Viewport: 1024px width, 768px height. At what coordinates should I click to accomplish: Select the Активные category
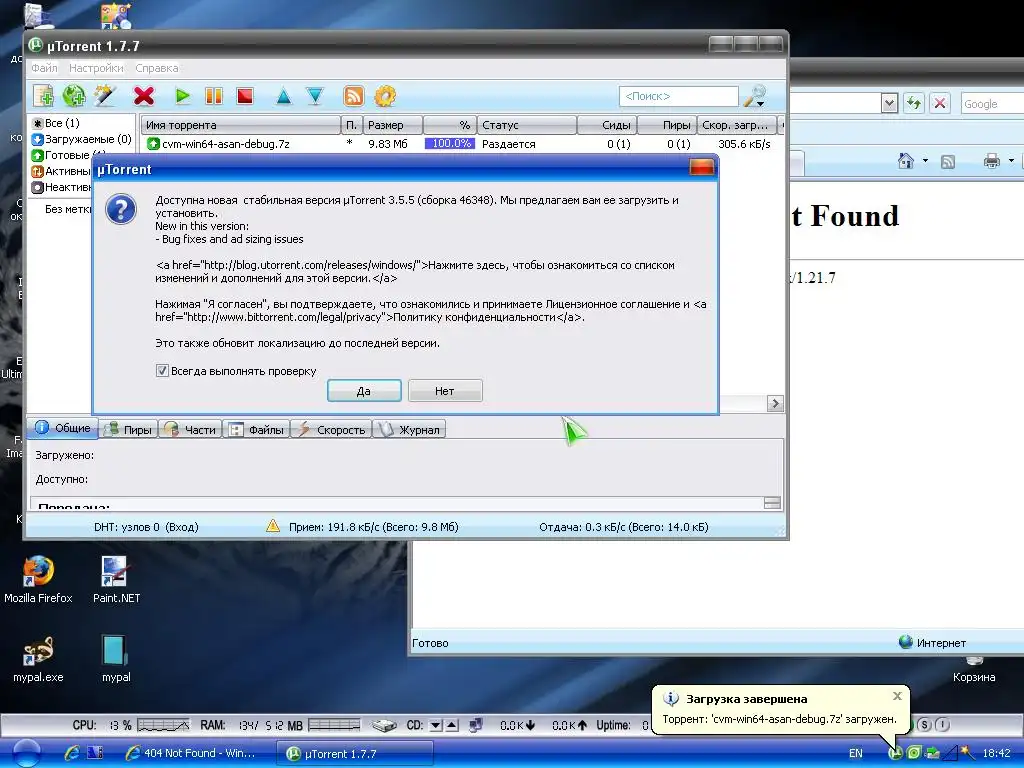pyautogui.click(x=61, y=171)
